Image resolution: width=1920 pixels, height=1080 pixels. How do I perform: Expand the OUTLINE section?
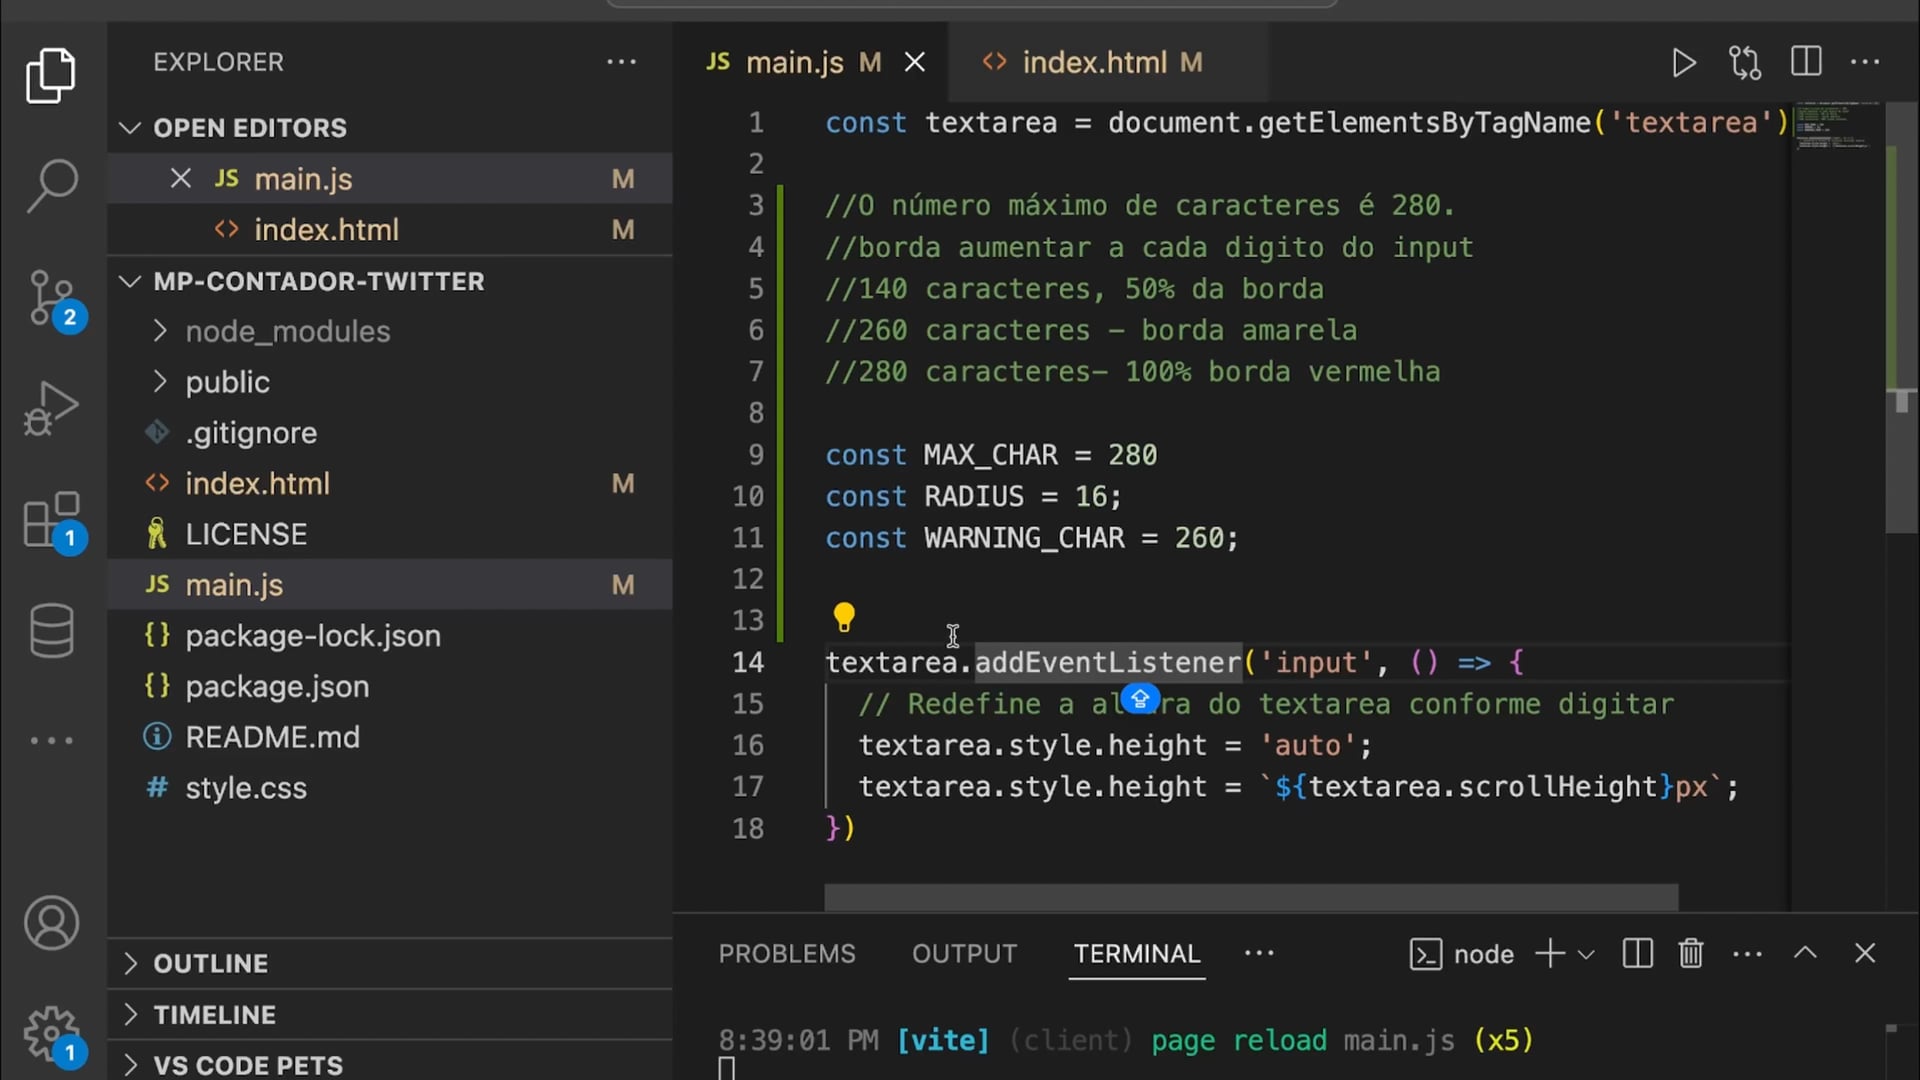point(210,963)
